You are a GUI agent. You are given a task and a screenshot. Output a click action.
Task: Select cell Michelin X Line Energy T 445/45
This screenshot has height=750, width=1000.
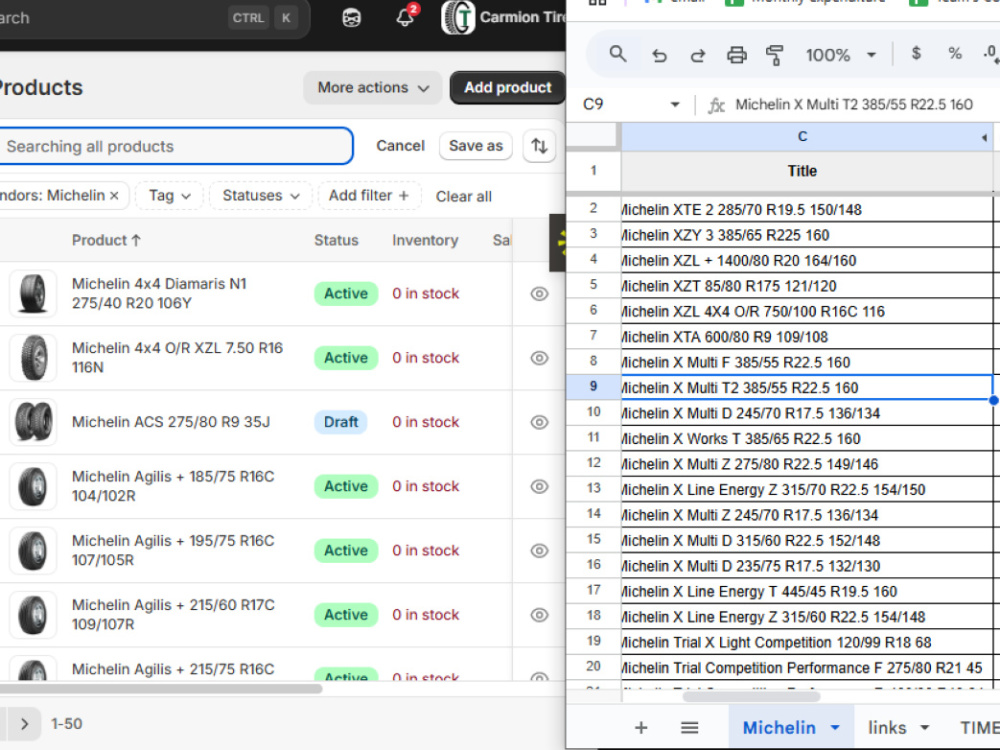[807, 591]
